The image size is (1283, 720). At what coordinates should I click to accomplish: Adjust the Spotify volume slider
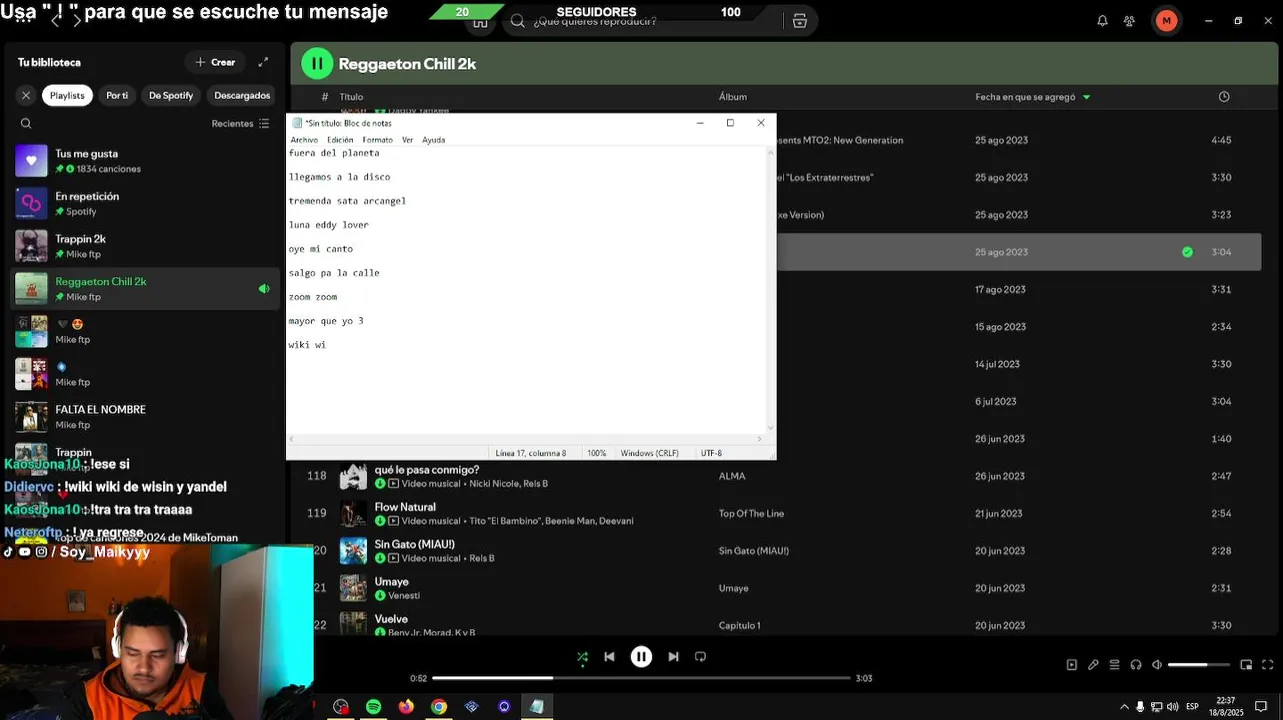tap(1199, 665)
